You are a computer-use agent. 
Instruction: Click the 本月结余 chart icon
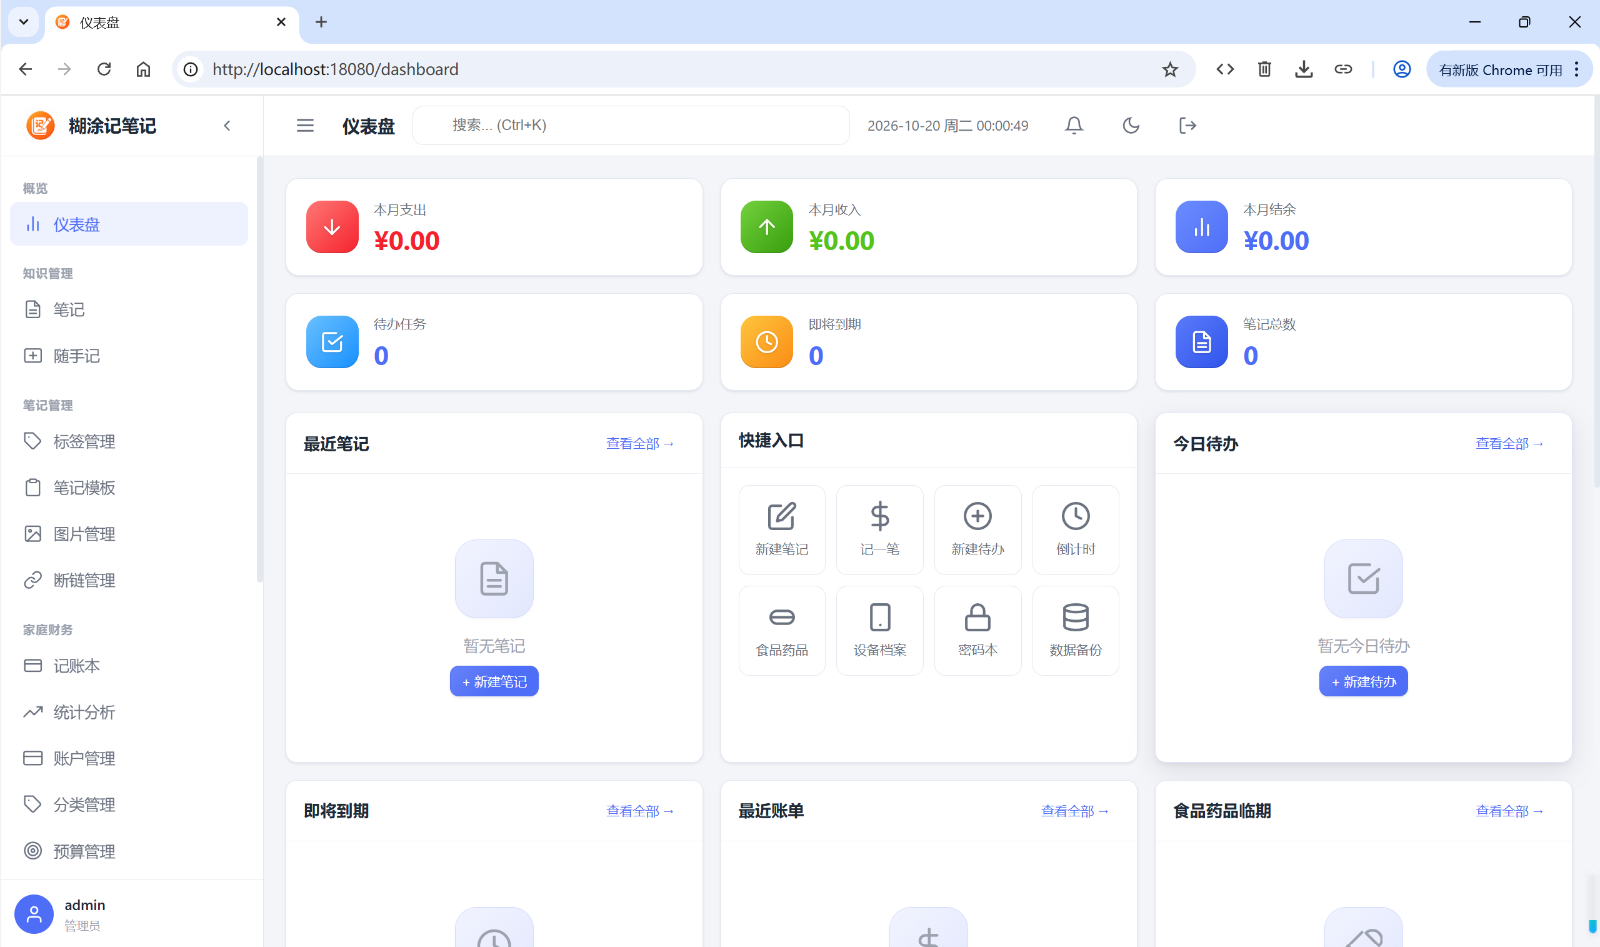coord(1202,227)
